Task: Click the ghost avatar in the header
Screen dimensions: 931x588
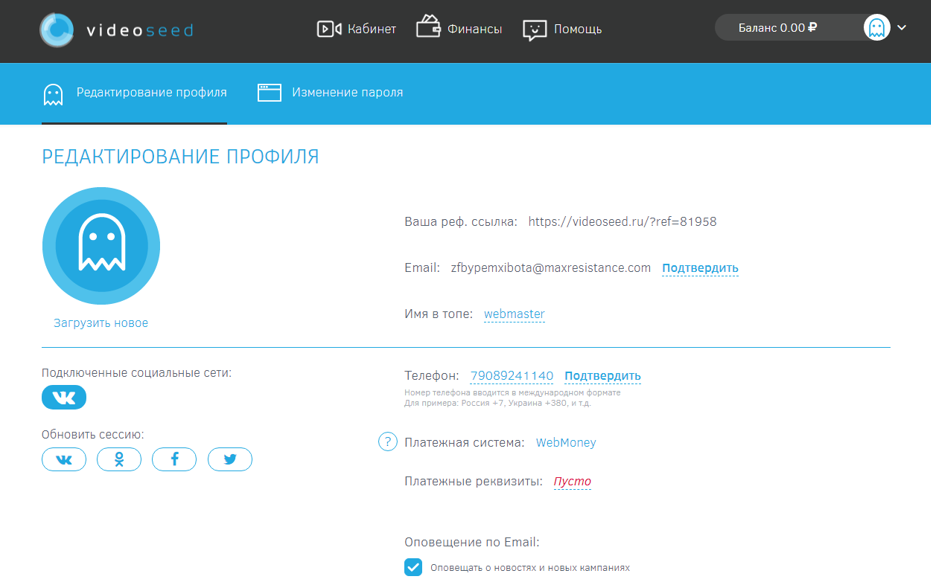Action: pos(876,28)
